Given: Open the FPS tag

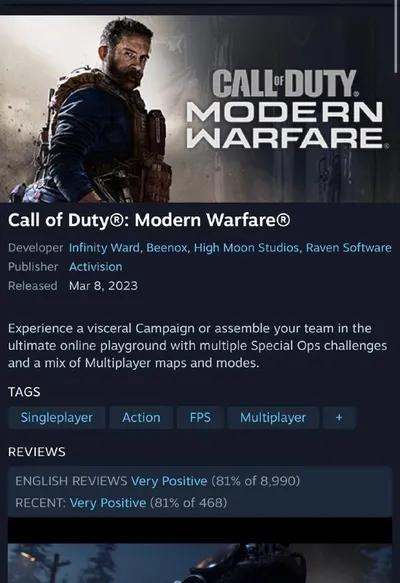Looking at the screenshot, I should pos(200,418).
